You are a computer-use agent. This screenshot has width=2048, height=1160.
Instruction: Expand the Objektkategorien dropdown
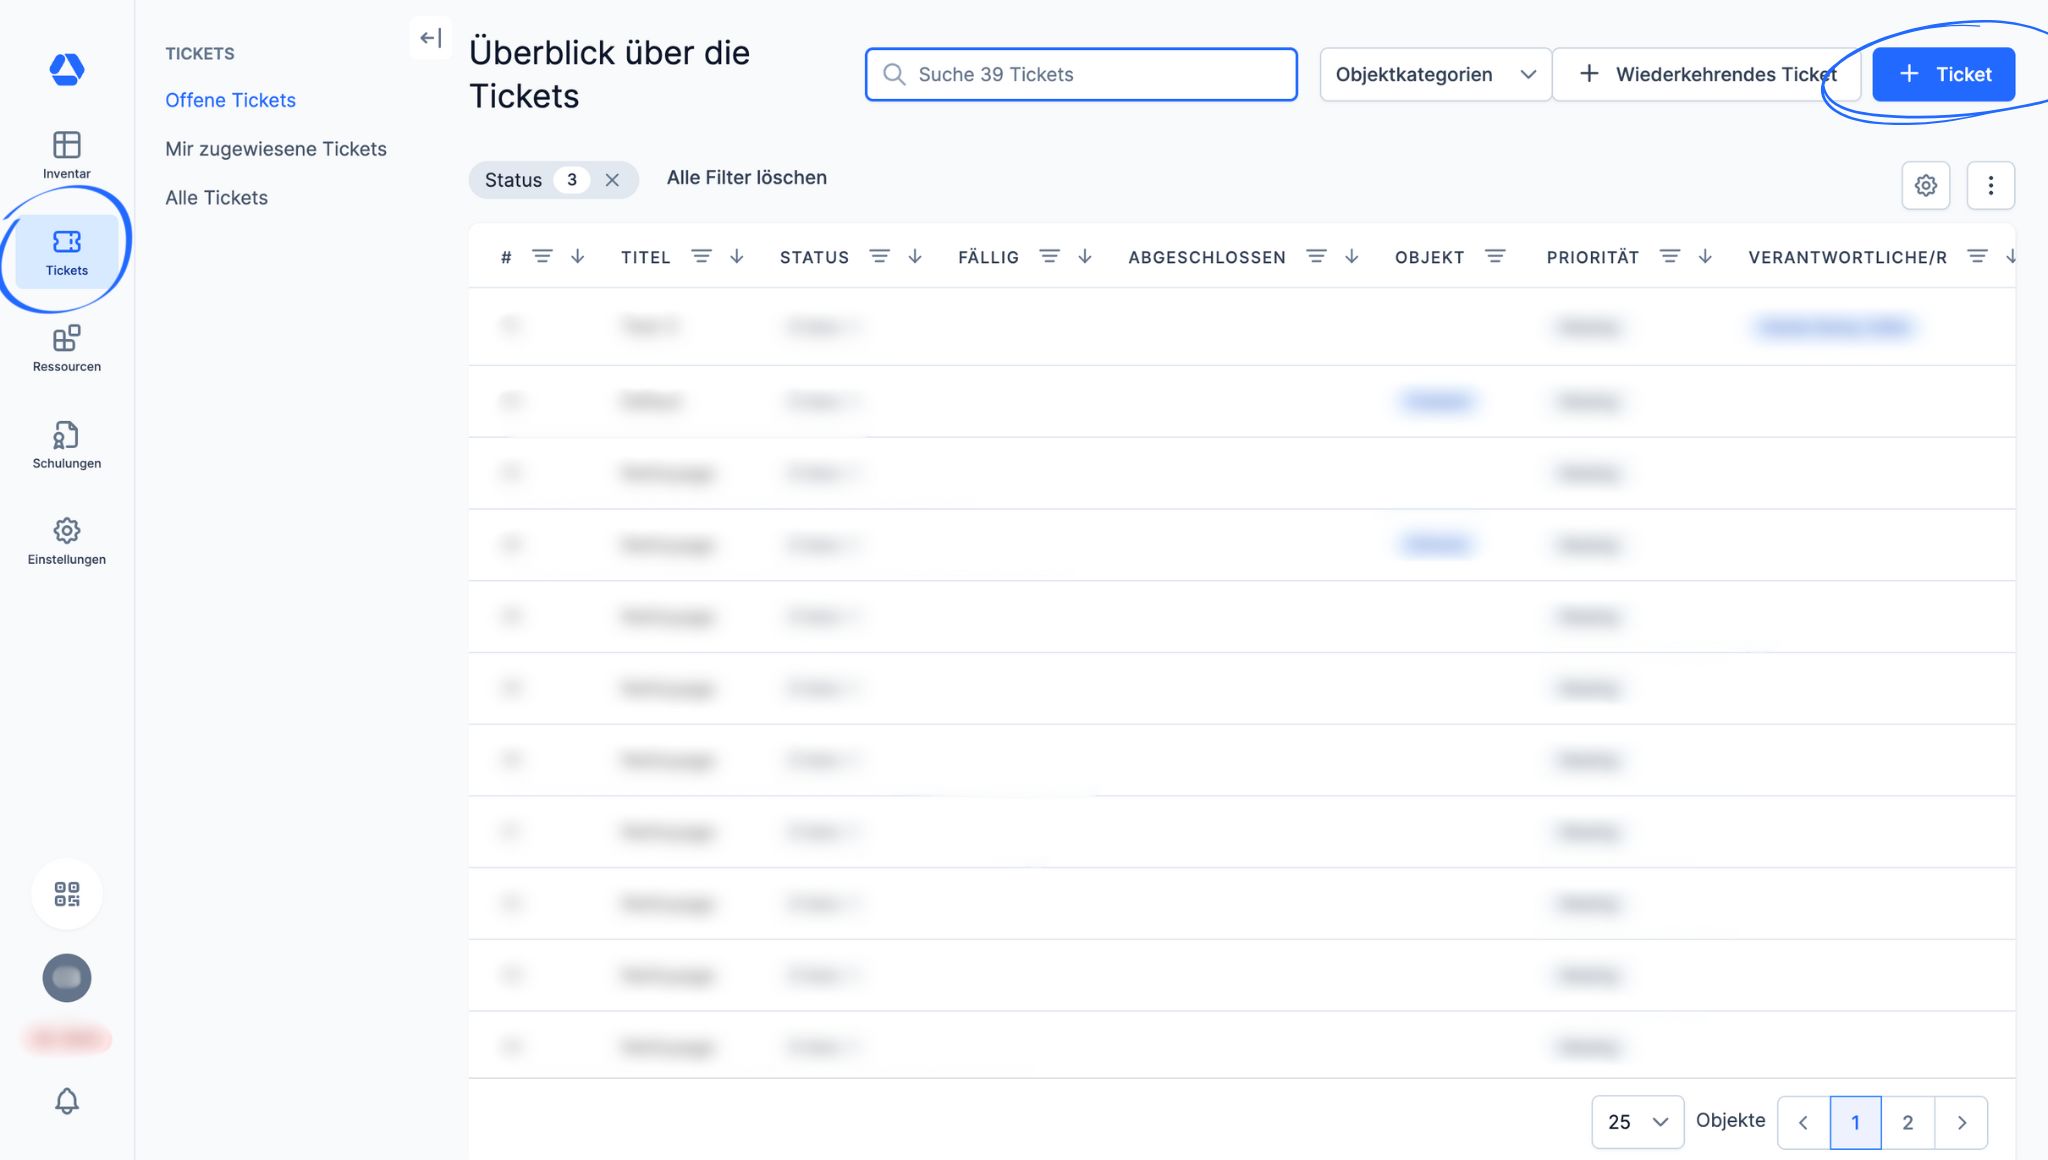pos(1434,74)
